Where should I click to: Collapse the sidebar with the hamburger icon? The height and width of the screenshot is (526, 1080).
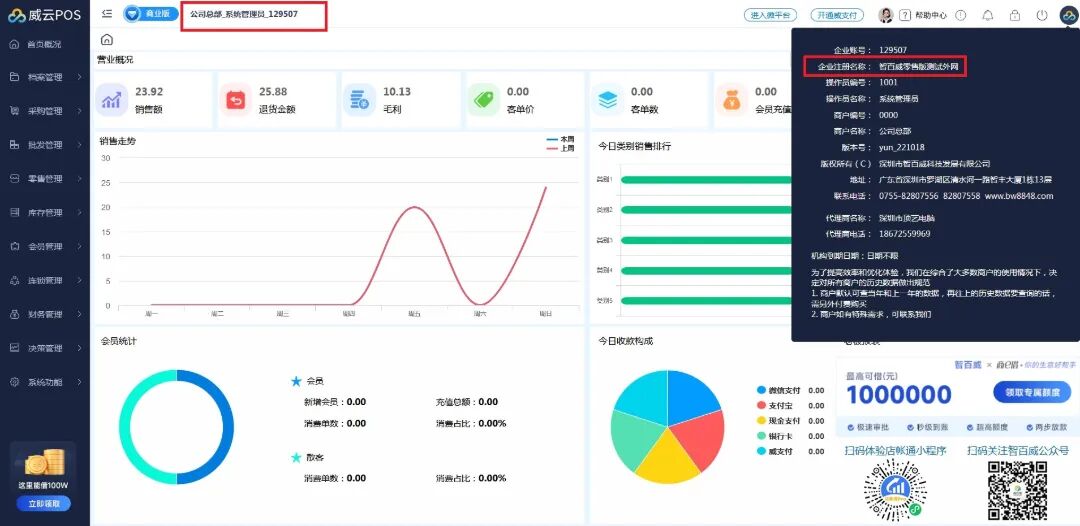tap(107, 13)
